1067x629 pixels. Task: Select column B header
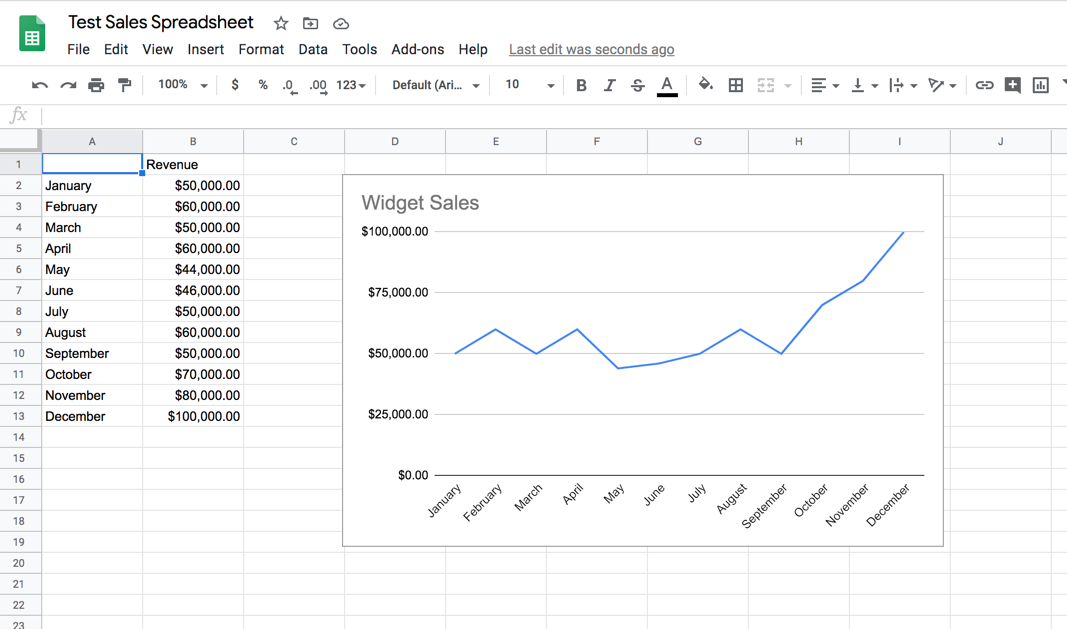click(193, 142)
